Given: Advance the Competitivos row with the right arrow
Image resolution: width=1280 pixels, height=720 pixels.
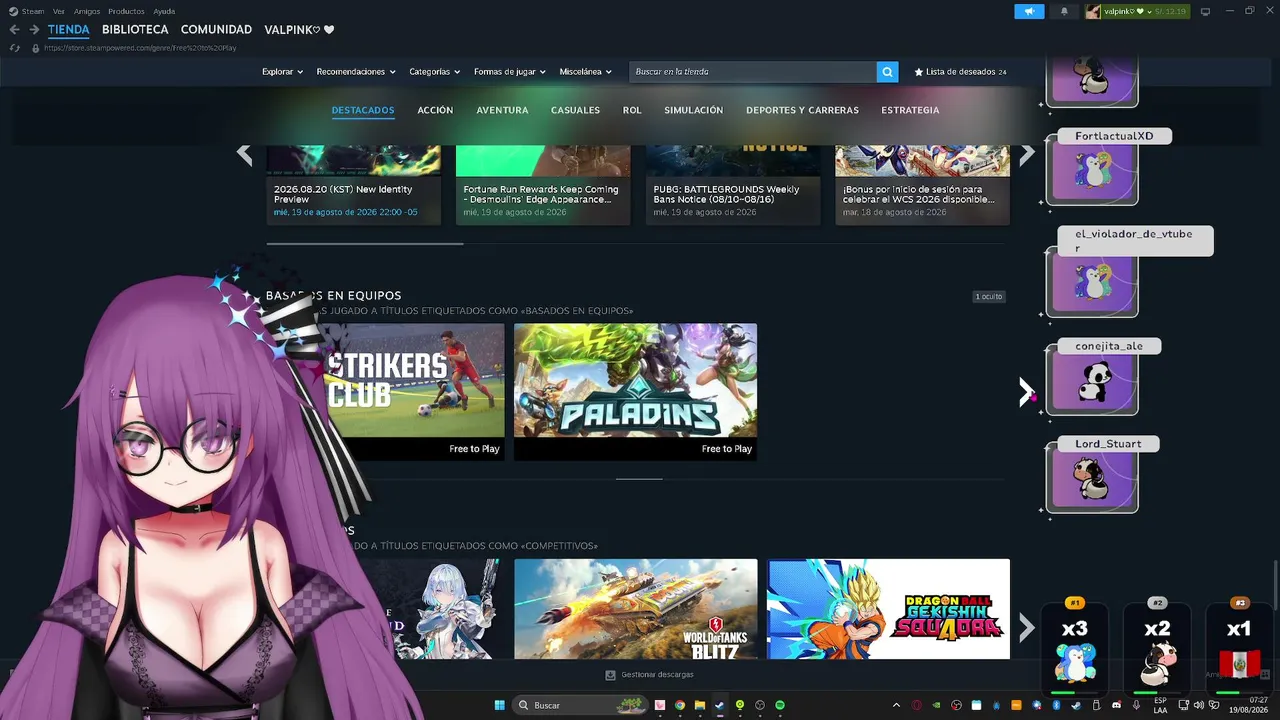Looking at the screenshot, I should tap(1026, 628).
